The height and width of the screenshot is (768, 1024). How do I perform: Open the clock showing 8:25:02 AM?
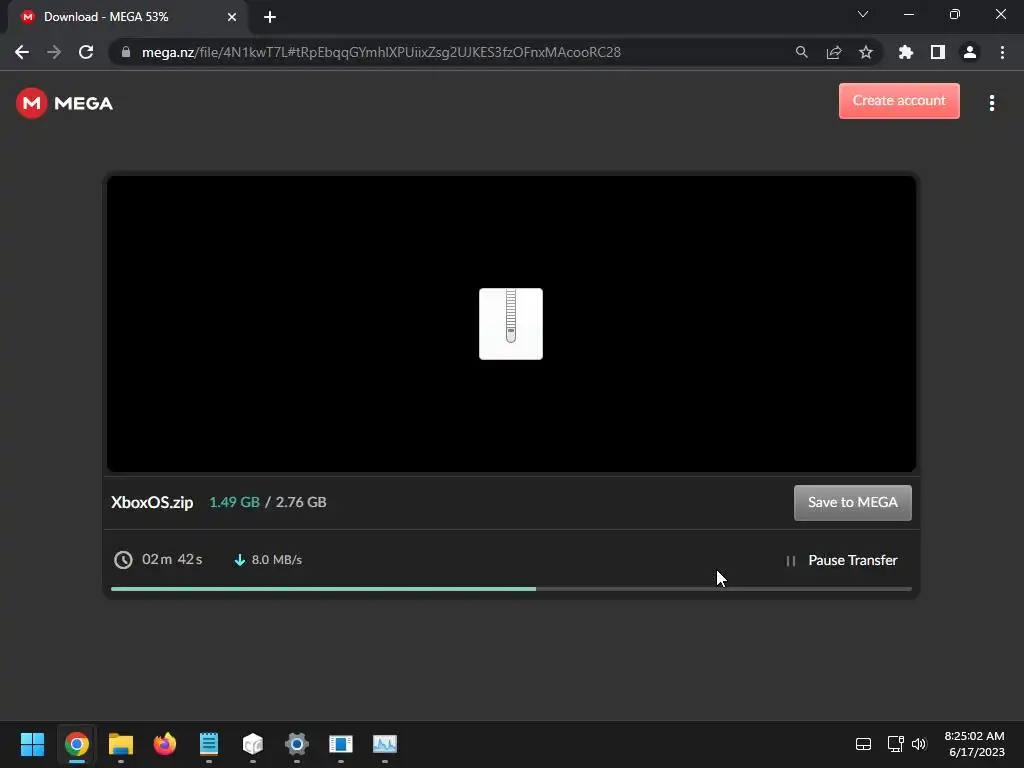tap(974, 744)
